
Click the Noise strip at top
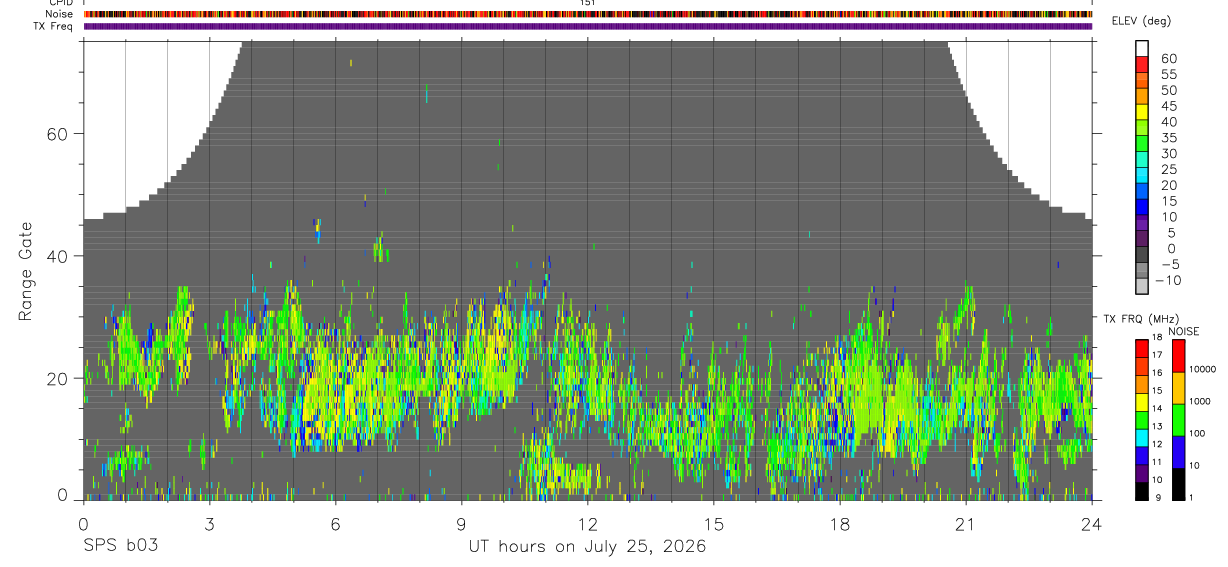588,14
